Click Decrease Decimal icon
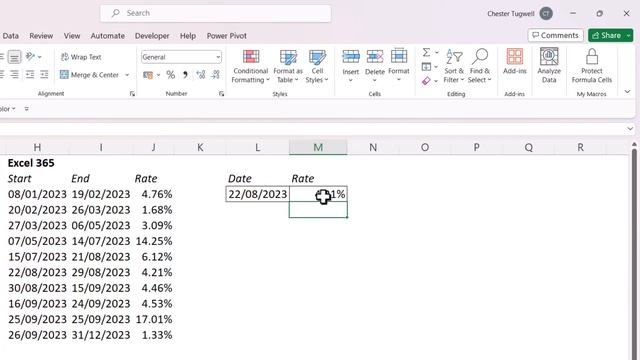640x360 pixels. pos(216,75)
